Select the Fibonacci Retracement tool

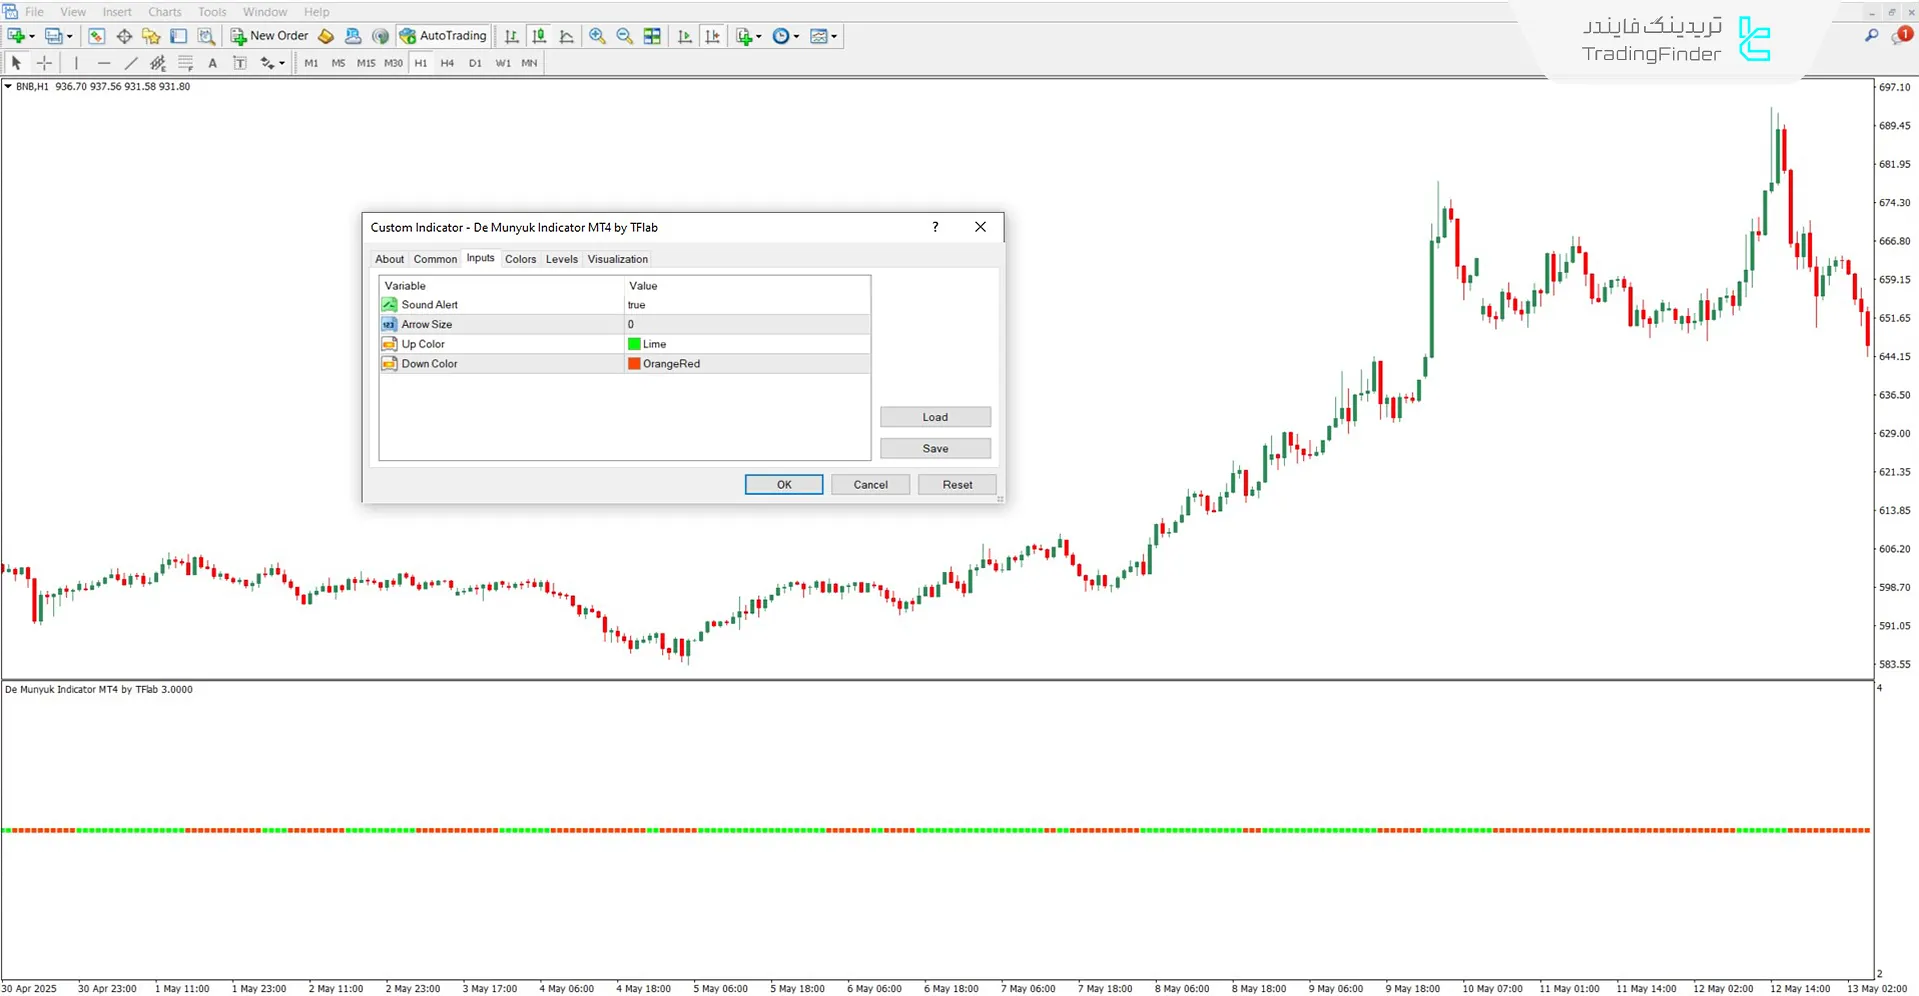click(x=185, y=63)
